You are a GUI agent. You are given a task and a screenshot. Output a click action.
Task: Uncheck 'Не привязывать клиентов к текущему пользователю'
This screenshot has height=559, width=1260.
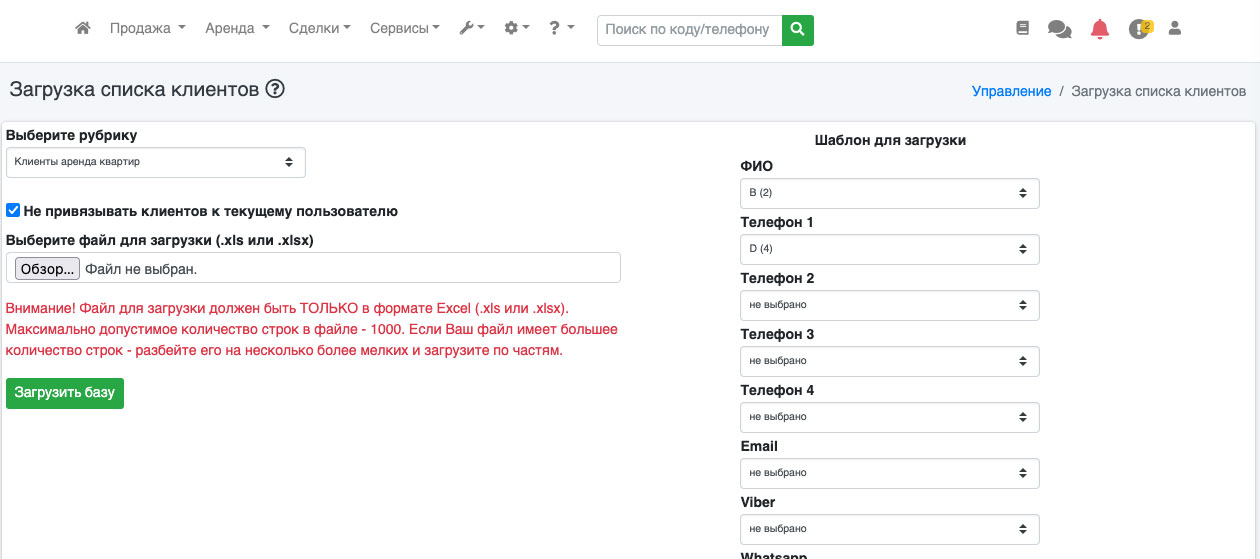tap(13, 211)
